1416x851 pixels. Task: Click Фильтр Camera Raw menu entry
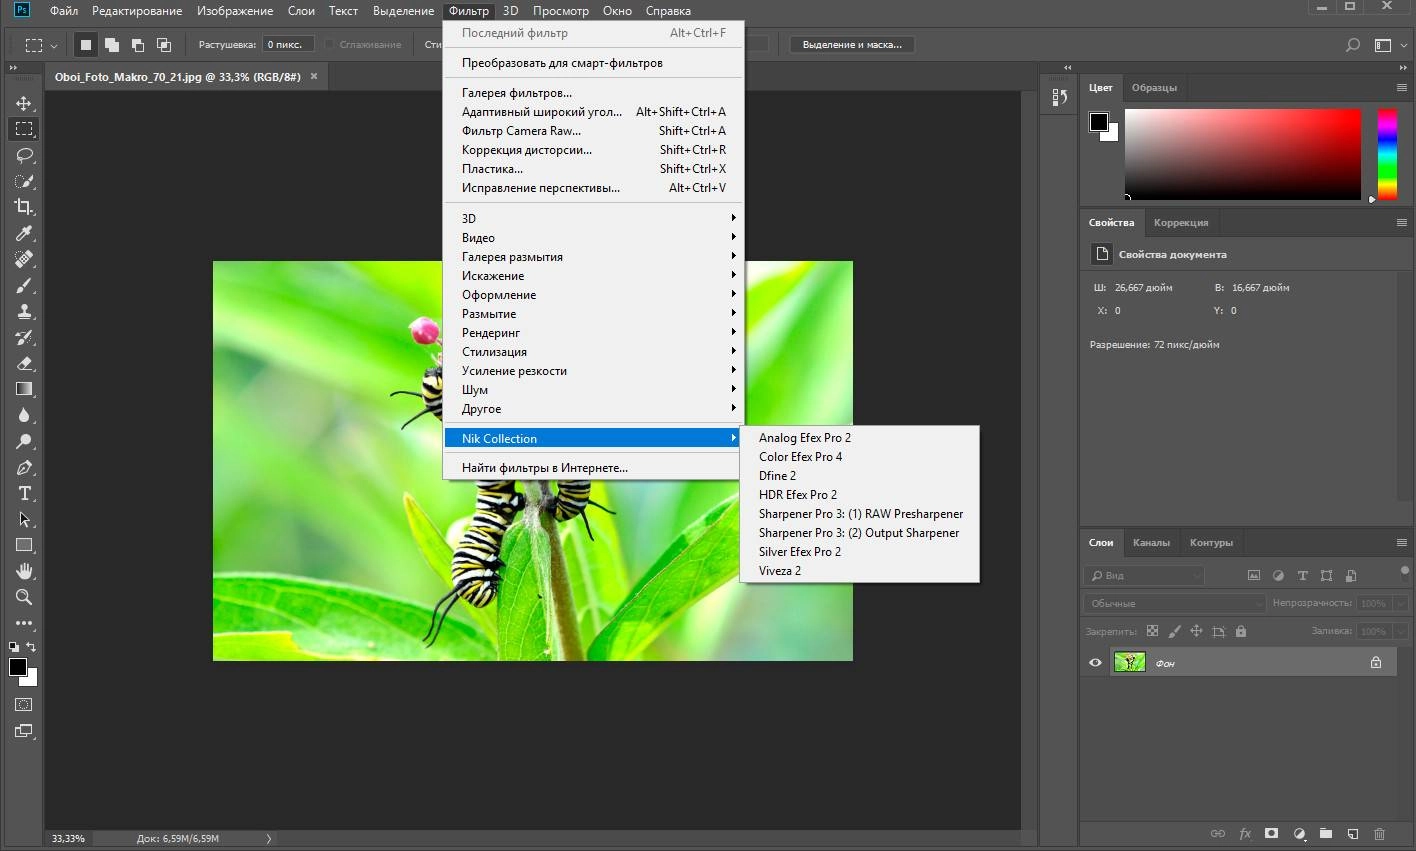click(594, 131)
